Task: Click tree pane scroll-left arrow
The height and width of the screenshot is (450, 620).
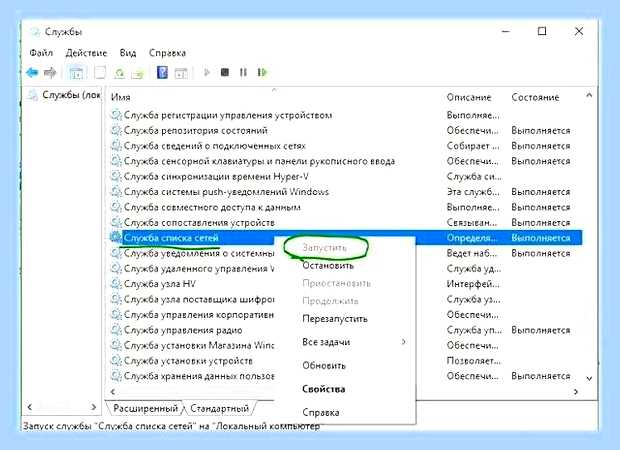Action: point(30,407)
